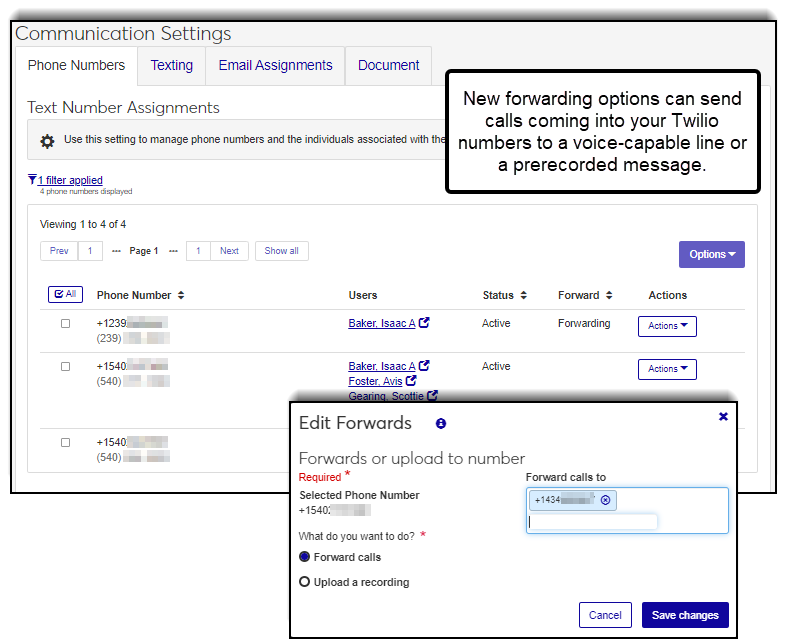787x639 pixels.
Task: Open the Document tab
Action: [388, 65]
